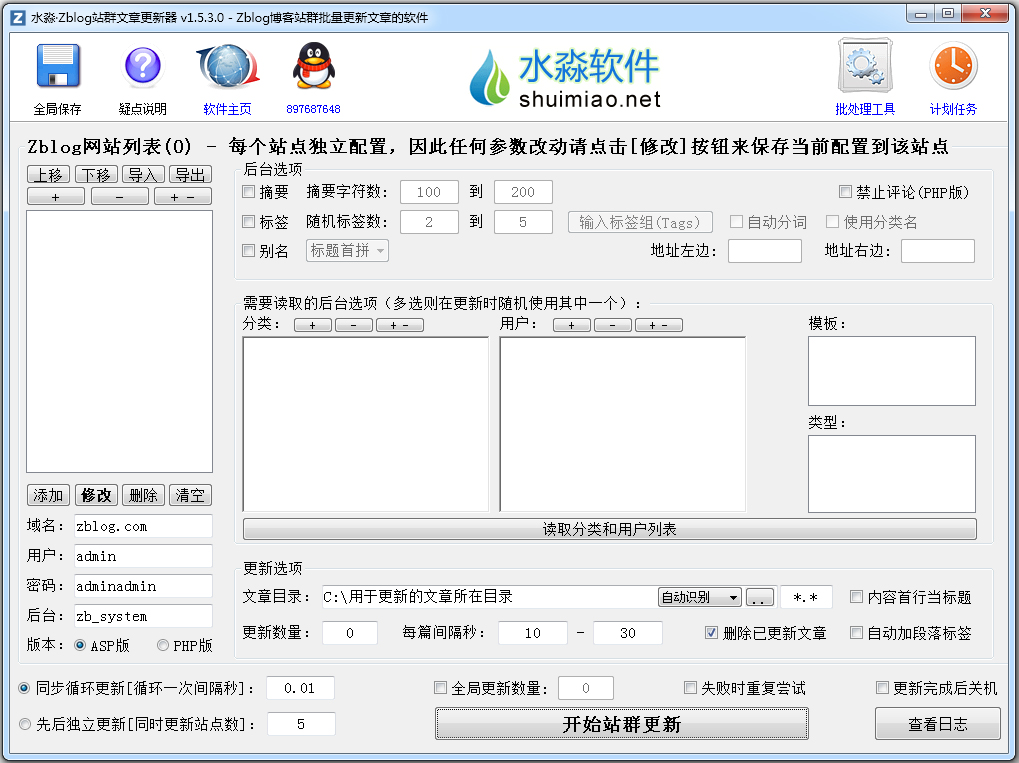The image size is (1019, 763).
Task: Open the 计划任务 clock icon
Action: 953,66
